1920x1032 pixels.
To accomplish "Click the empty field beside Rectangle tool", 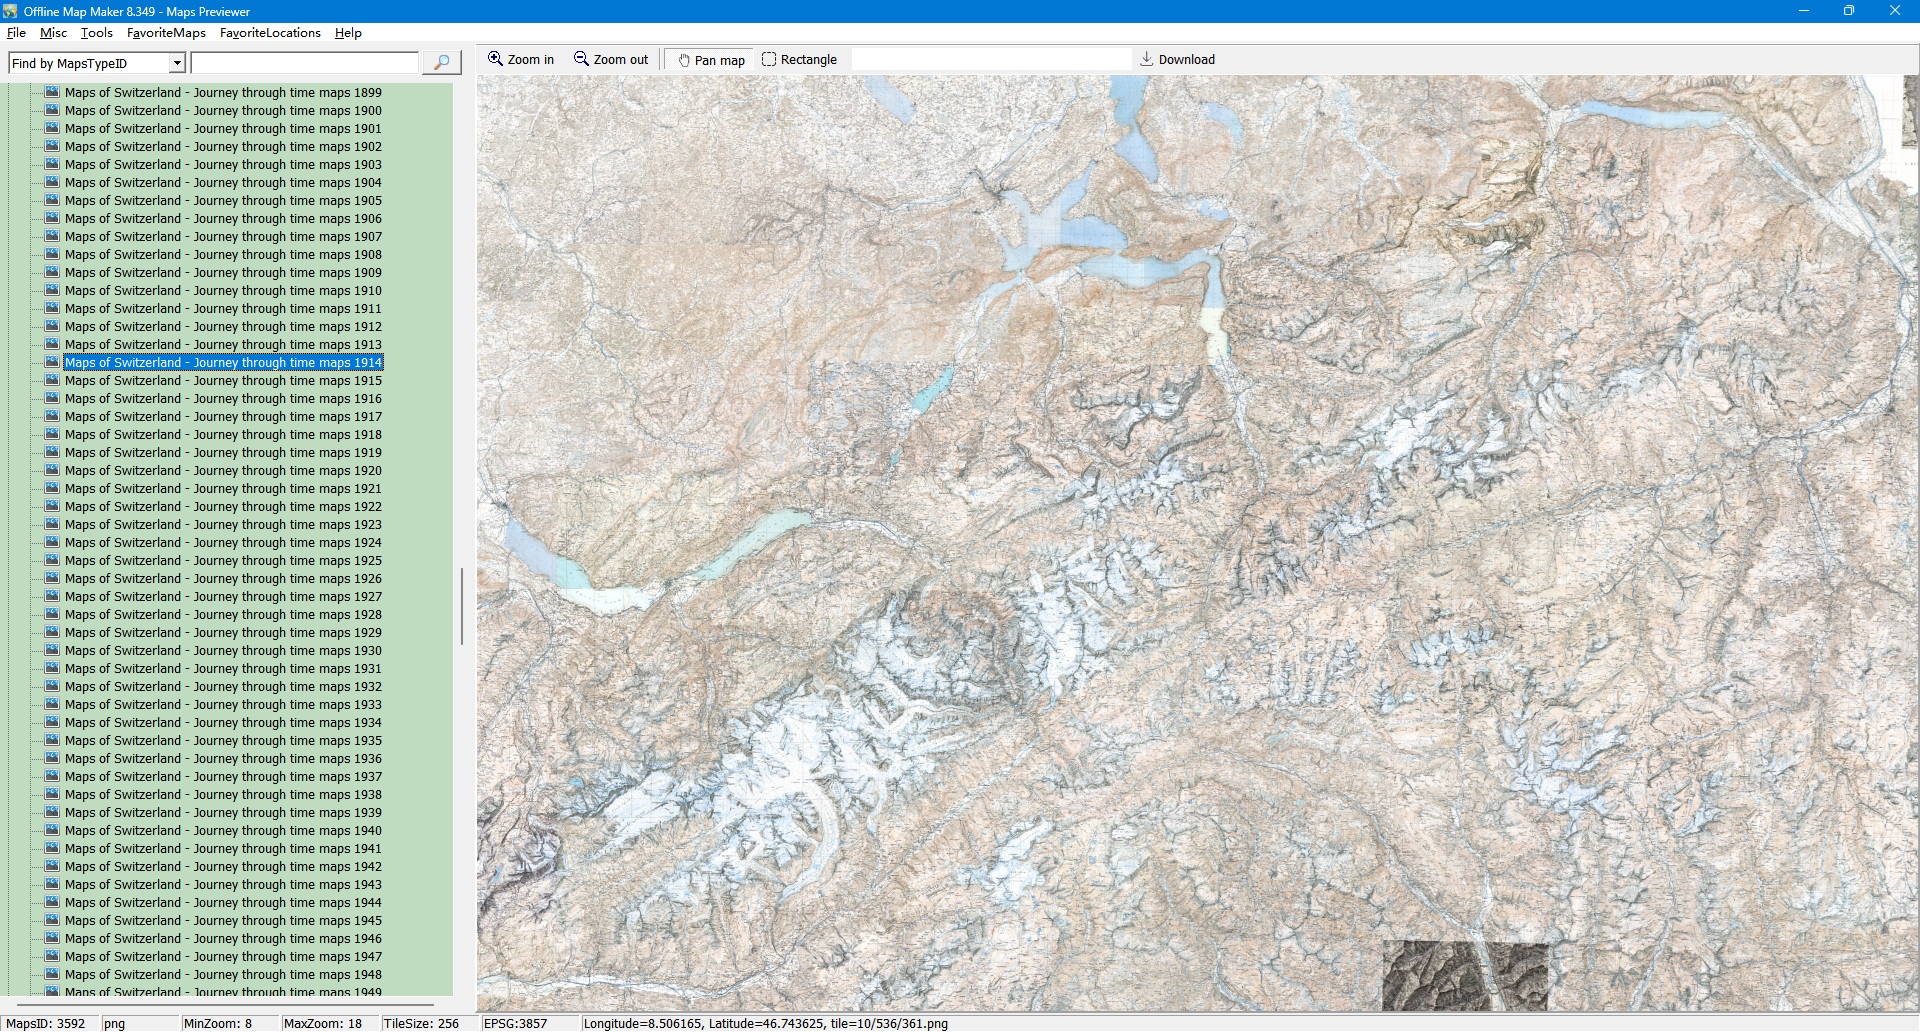I will pyautogui.click(x=990, y=60).
